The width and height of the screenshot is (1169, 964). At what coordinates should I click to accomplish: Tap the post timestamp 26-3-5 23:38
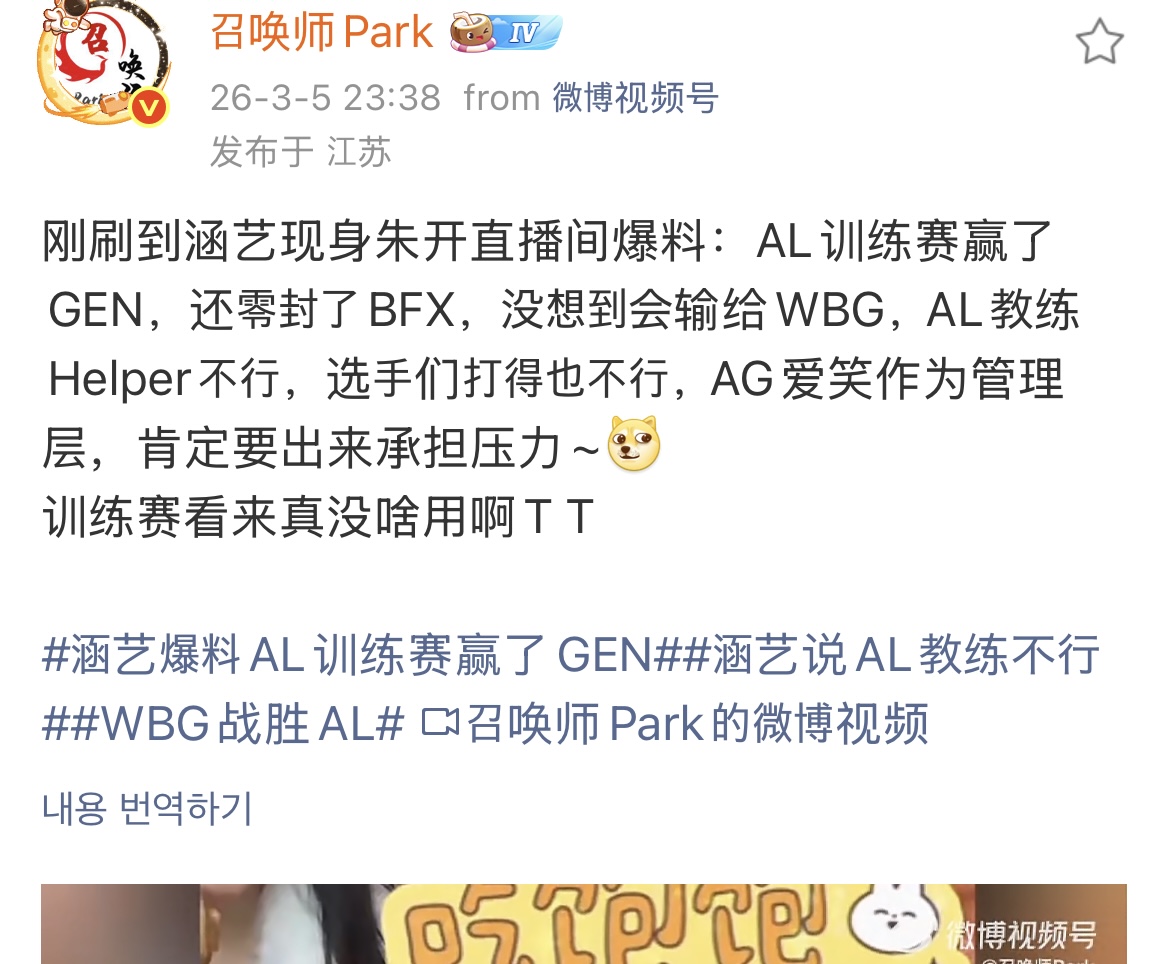pyautogui.click(x=326, y=98)
